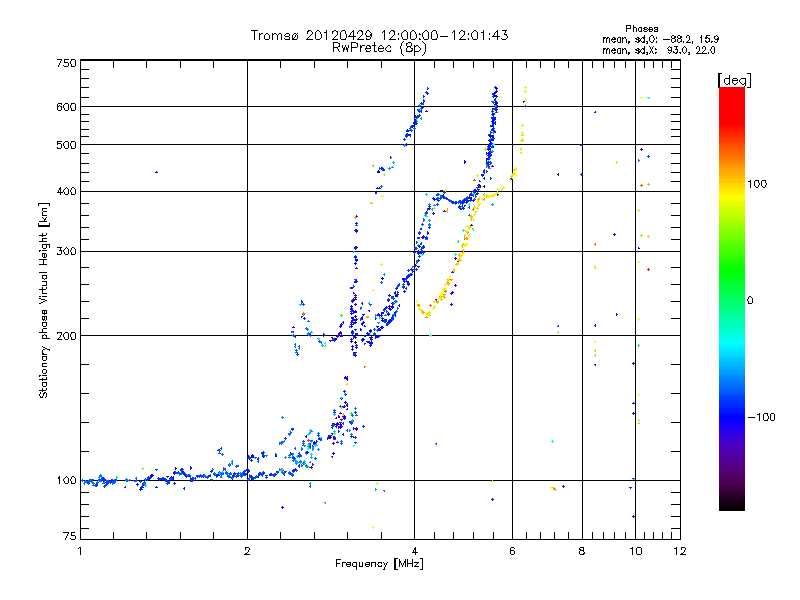The height and width of the screenshot is (600, 800).
Task: Click the y-axis tick label "600"
Action: (x=66, y=107)
